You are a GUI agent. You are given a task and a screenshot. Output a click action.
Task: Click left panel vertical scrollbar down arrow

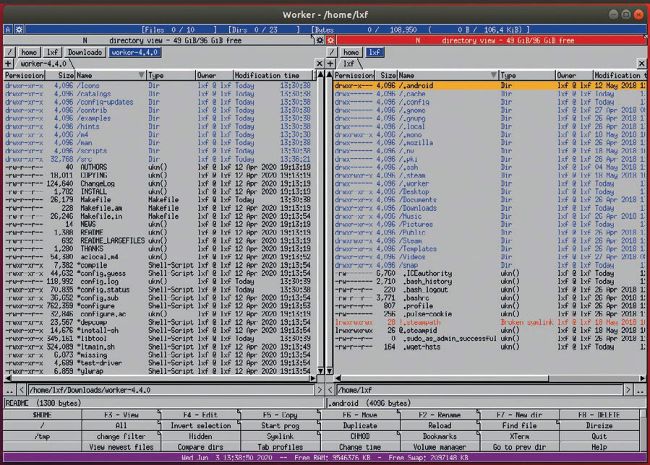click(320, 371)
